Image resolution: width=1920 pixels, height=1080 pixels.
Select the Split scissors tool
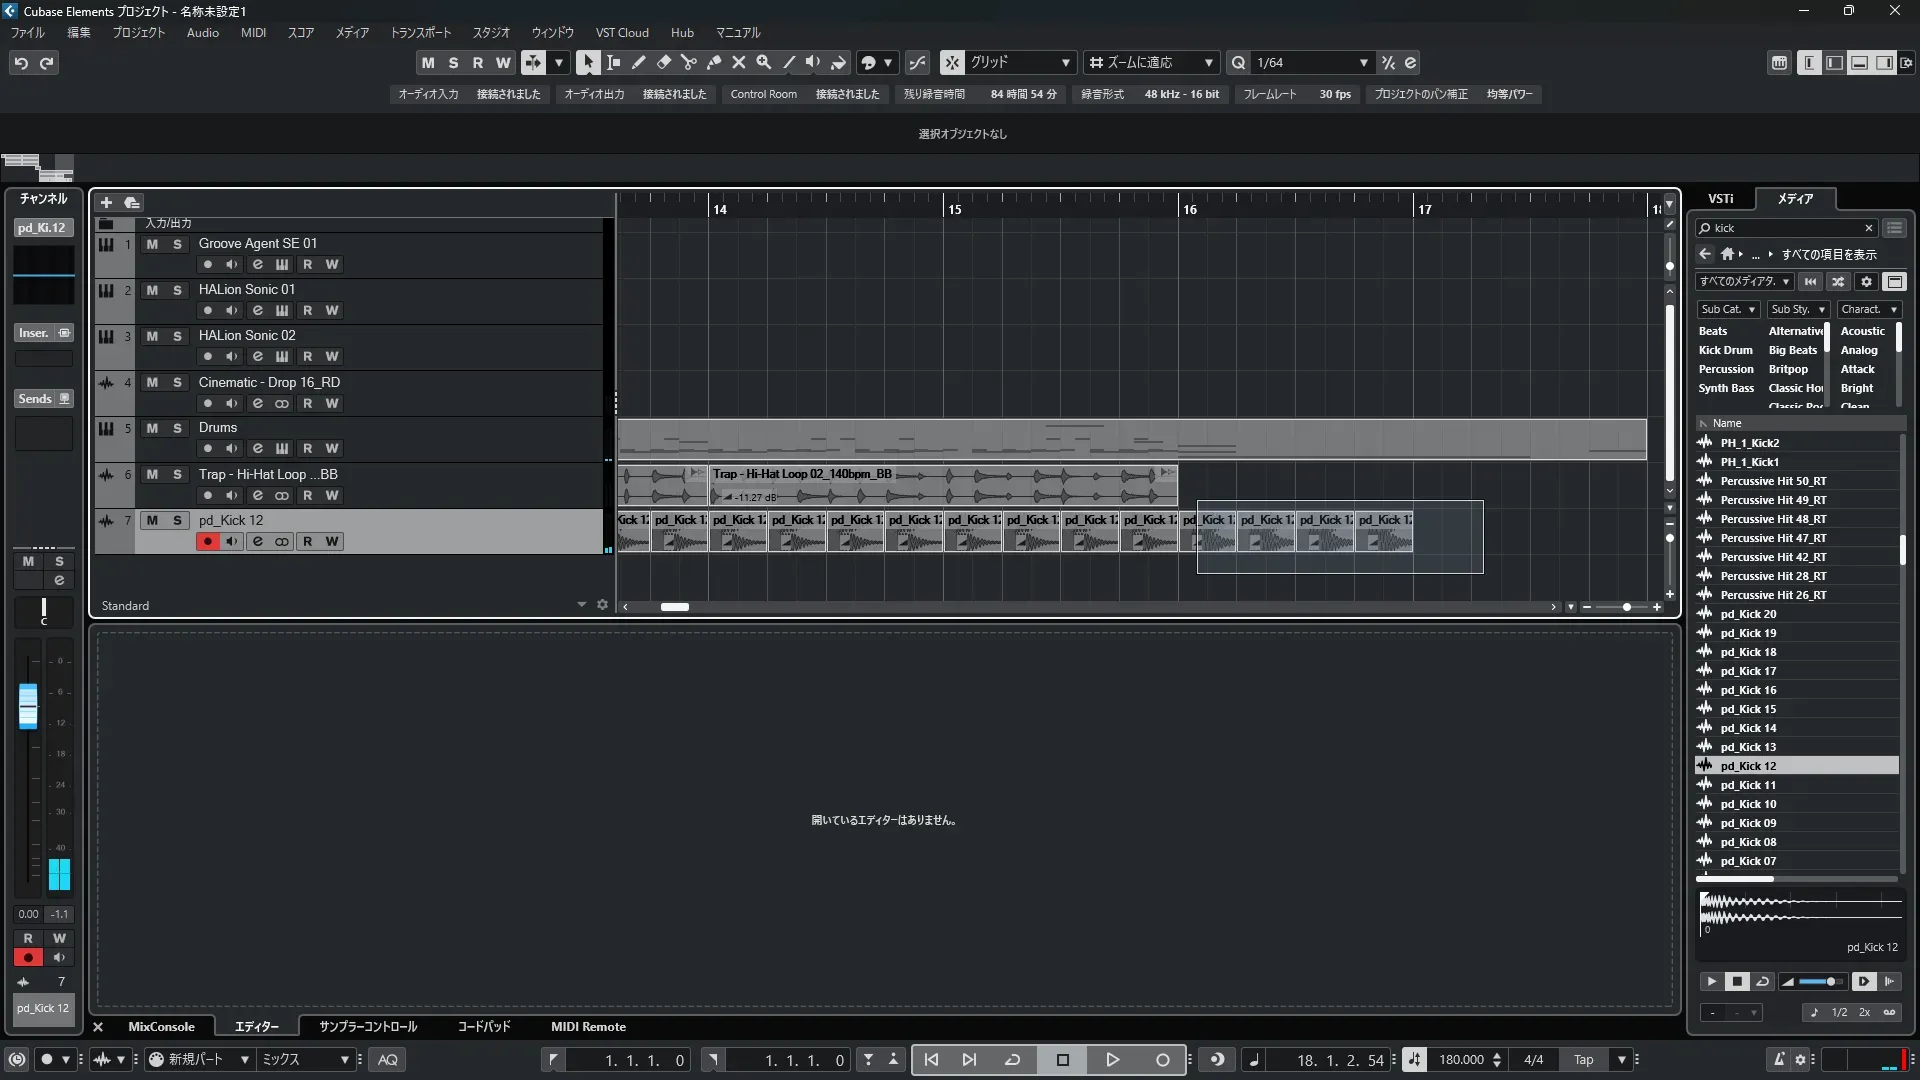point(688,62)
